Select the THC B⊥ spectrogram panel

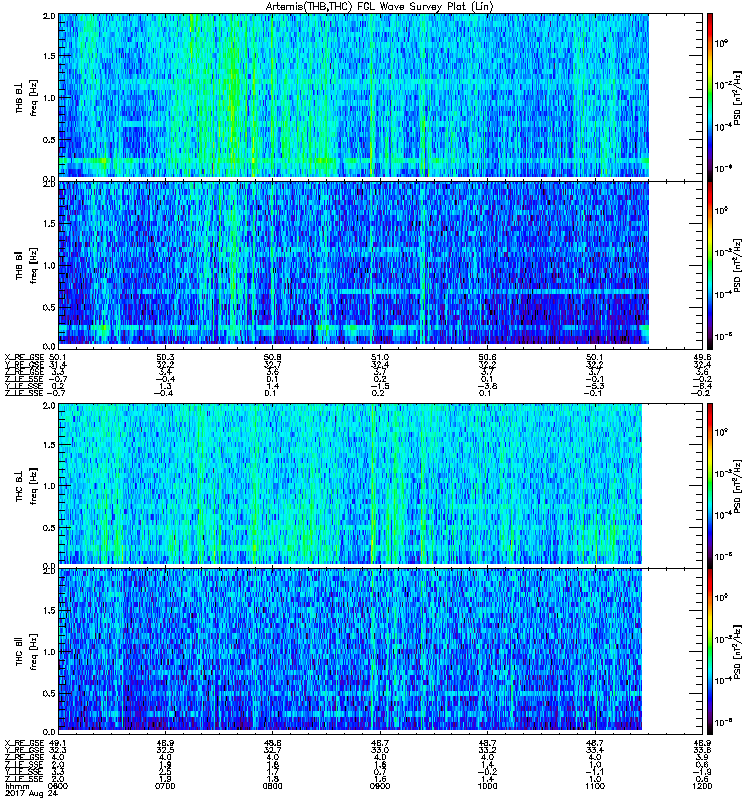tap(381, 485)
